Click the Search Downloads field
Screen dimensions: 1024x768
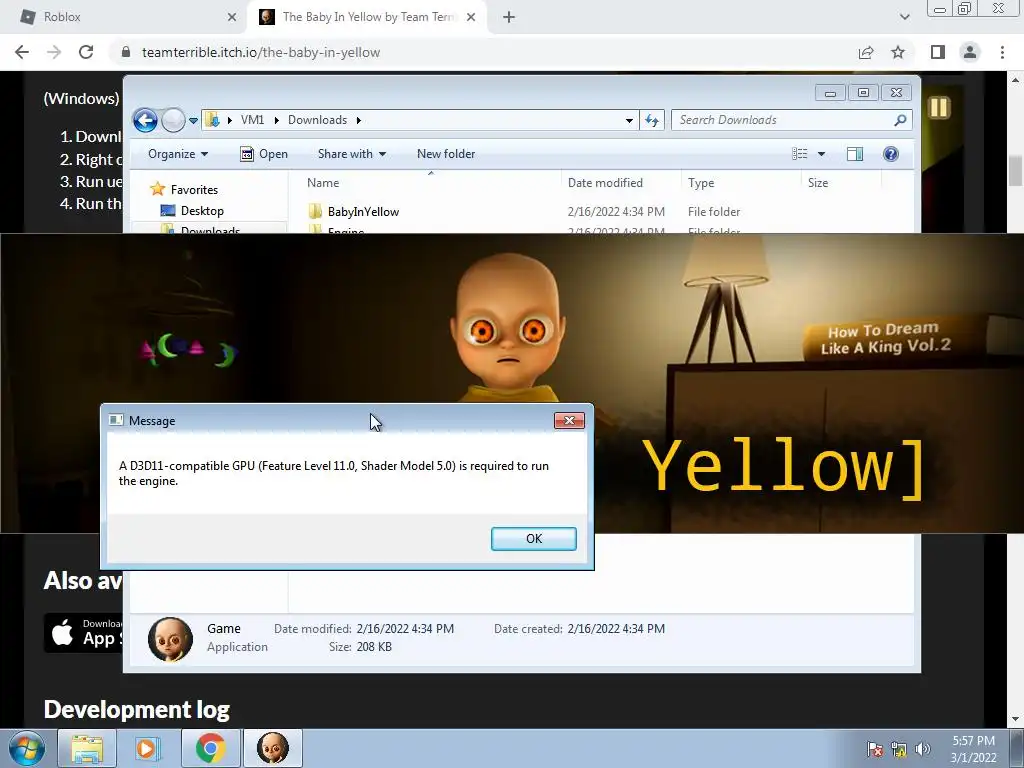(x=784, y=120)
